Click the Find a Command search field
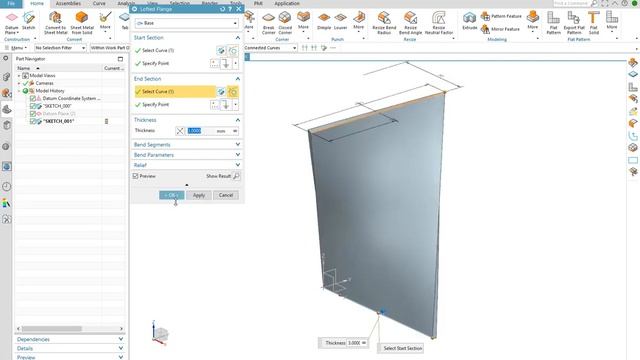Screen dimensions: 640x360 (x=571, y=3)
